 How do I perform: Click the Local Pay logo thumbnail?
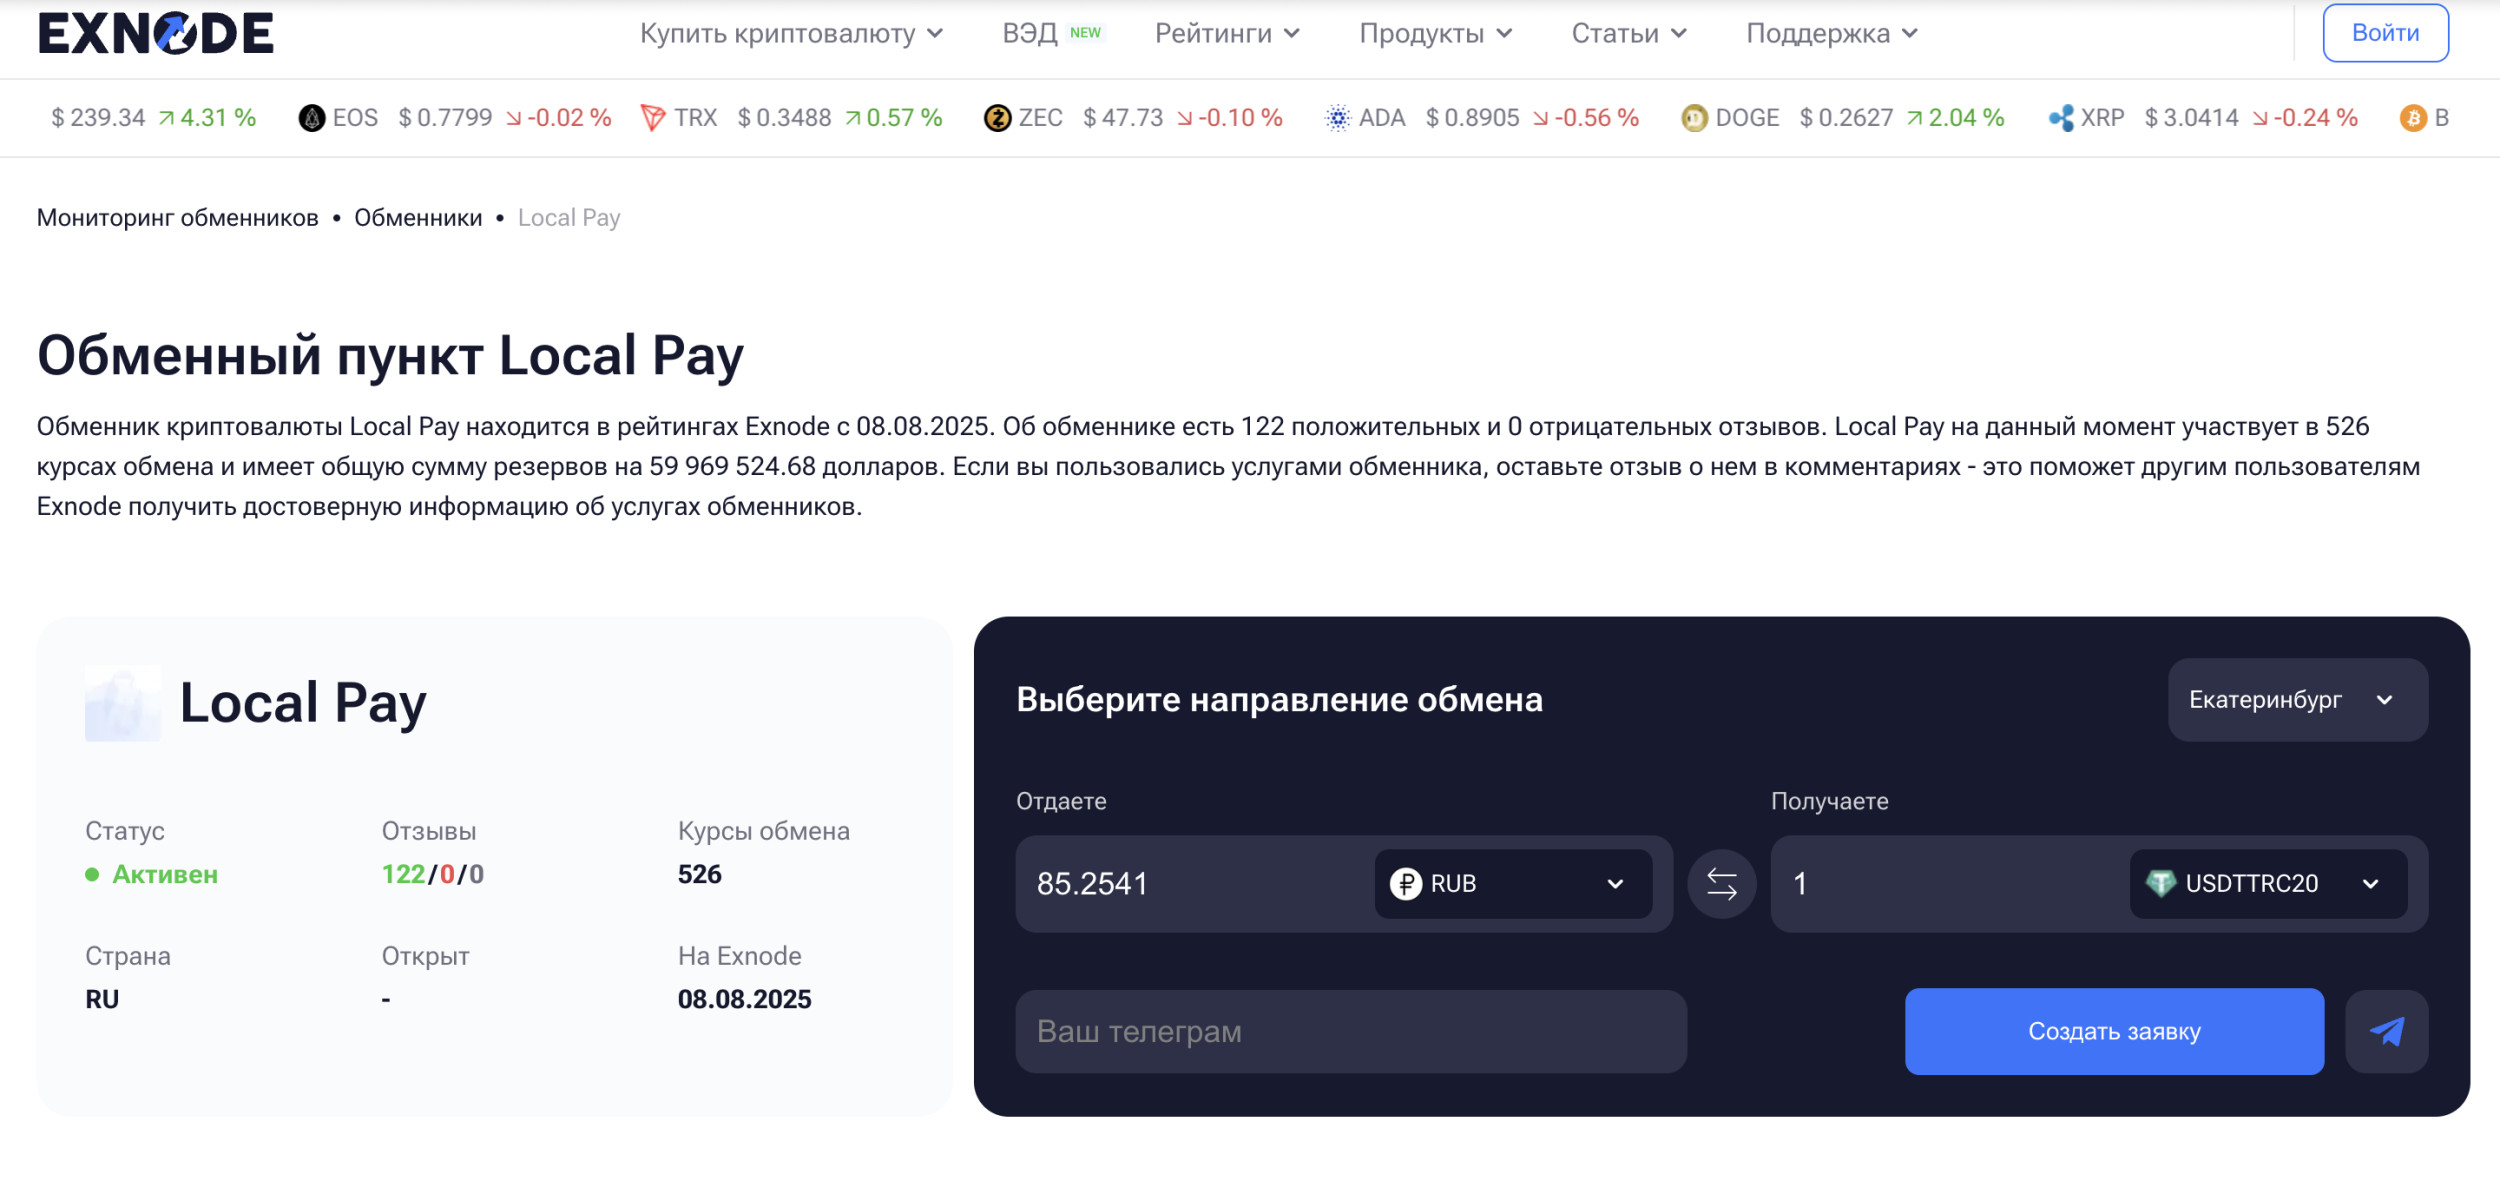pyautogui.click(x=122, y=704)
